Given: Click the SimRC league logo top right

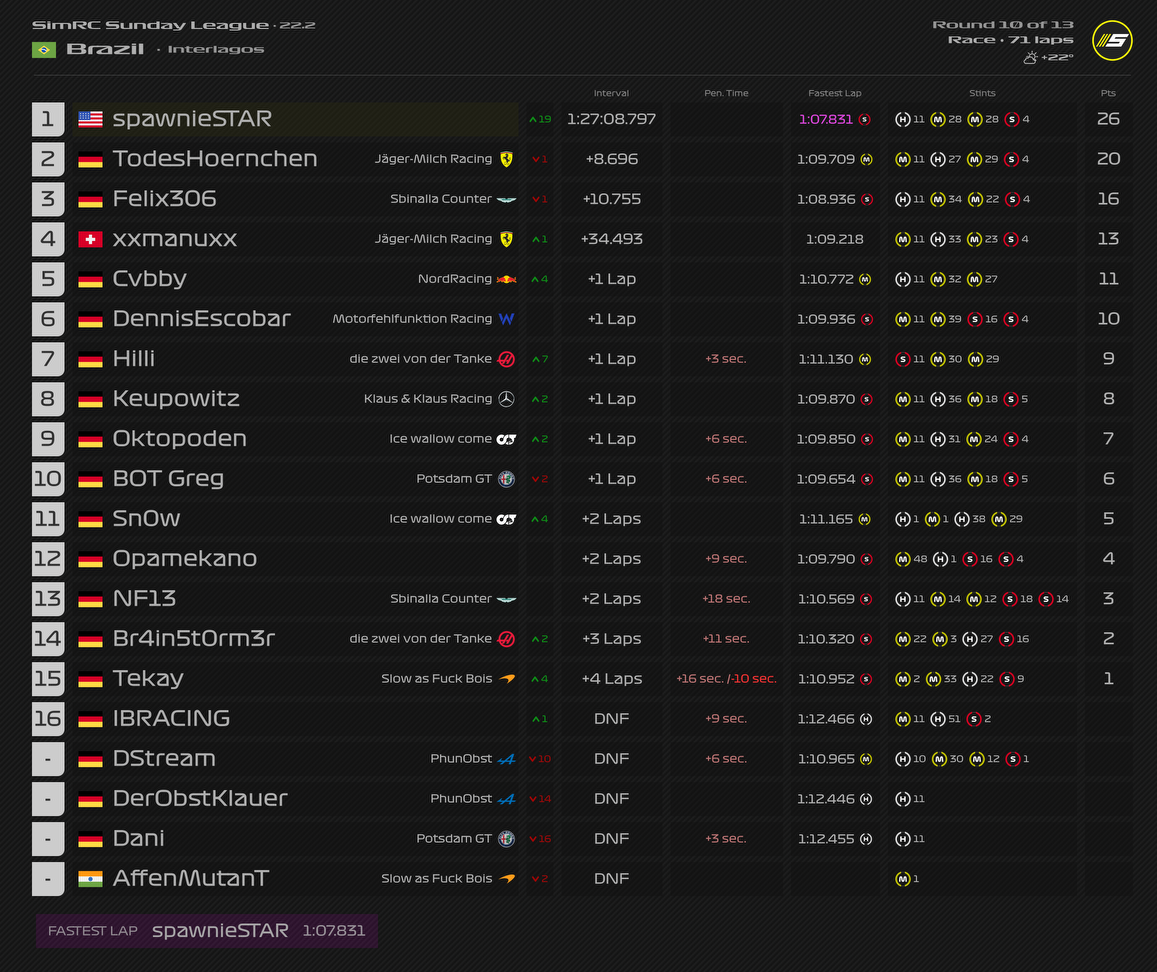Looking at the screenshot, I should click(x=1112, y=41).
